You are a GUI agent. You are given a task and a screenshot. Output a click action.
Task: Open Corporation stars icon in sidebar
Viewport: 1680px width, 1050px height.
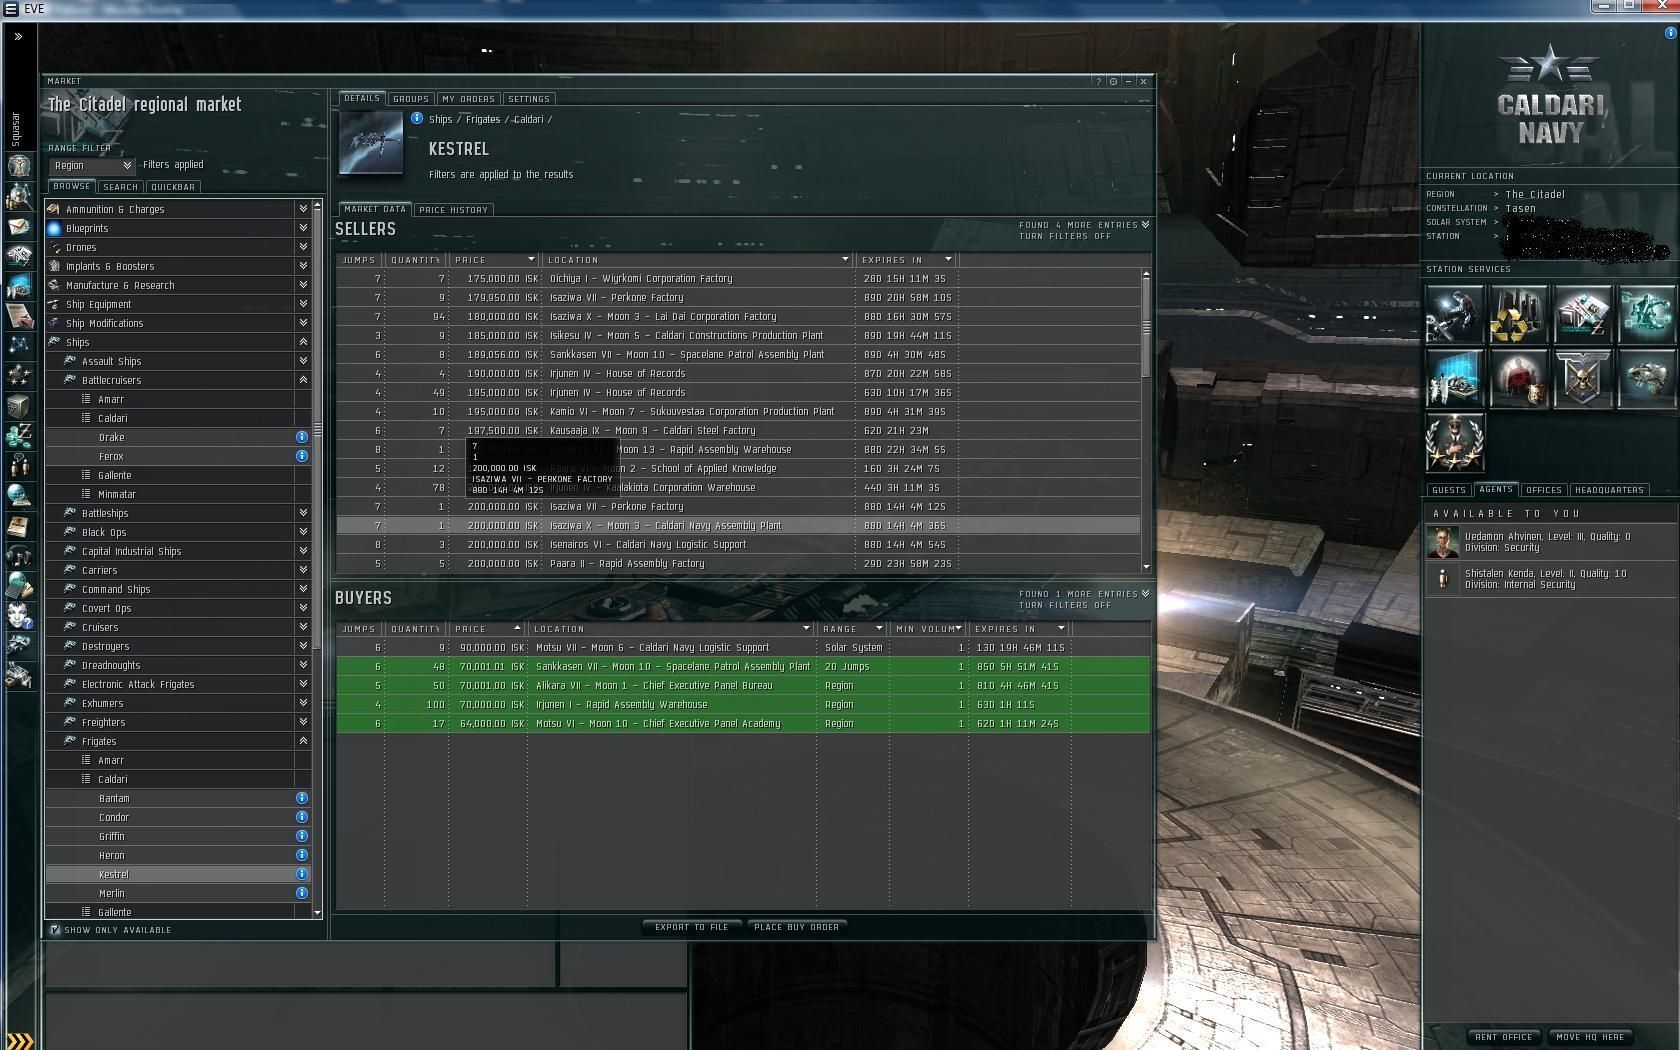[19, 376]
